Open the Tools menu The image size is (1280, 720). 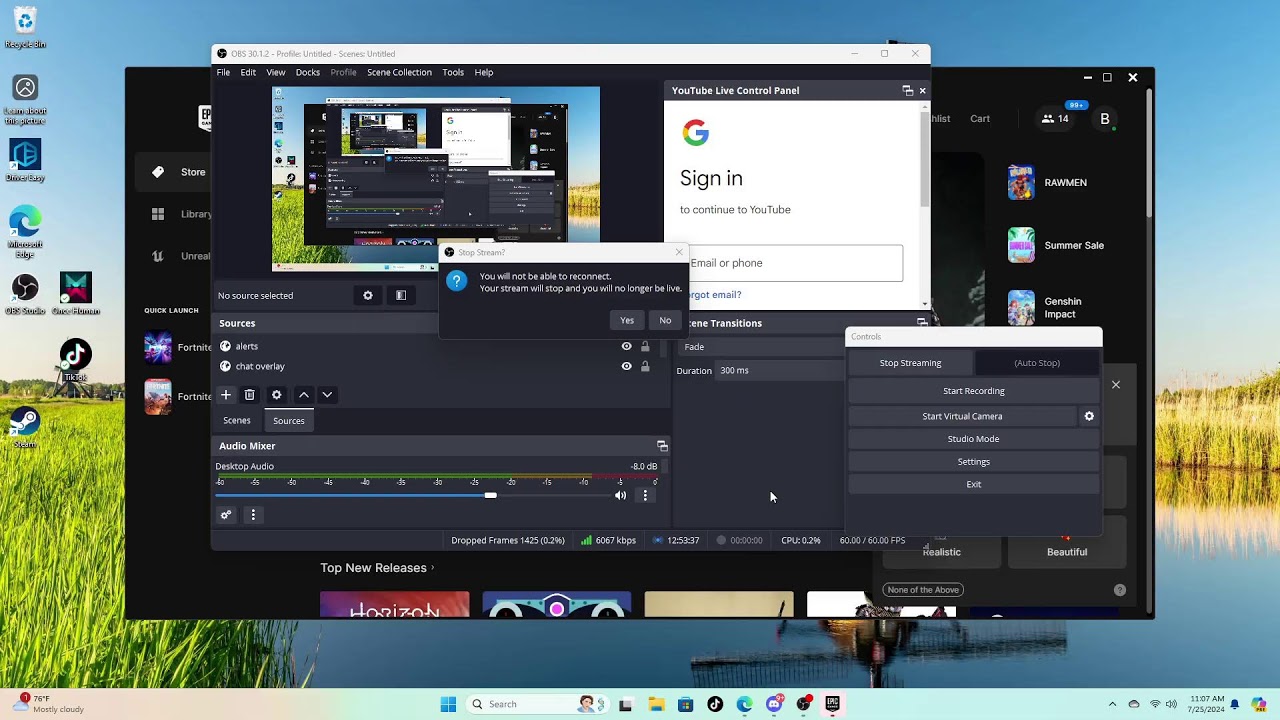pyautogui.click(x=453, y=72)
